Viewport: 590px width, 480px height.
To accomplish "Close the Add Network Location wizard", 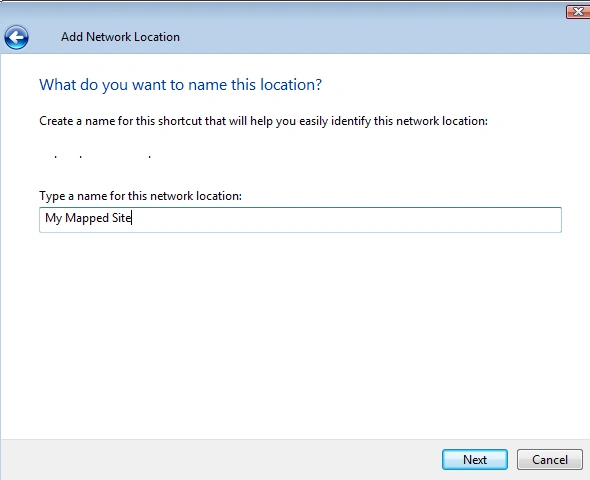I will point(578,12).
